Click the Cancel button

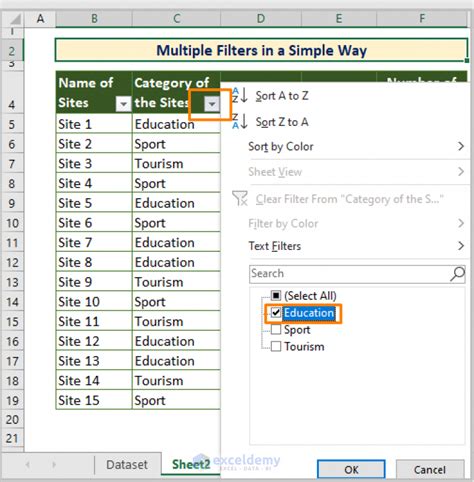point(430,470)
